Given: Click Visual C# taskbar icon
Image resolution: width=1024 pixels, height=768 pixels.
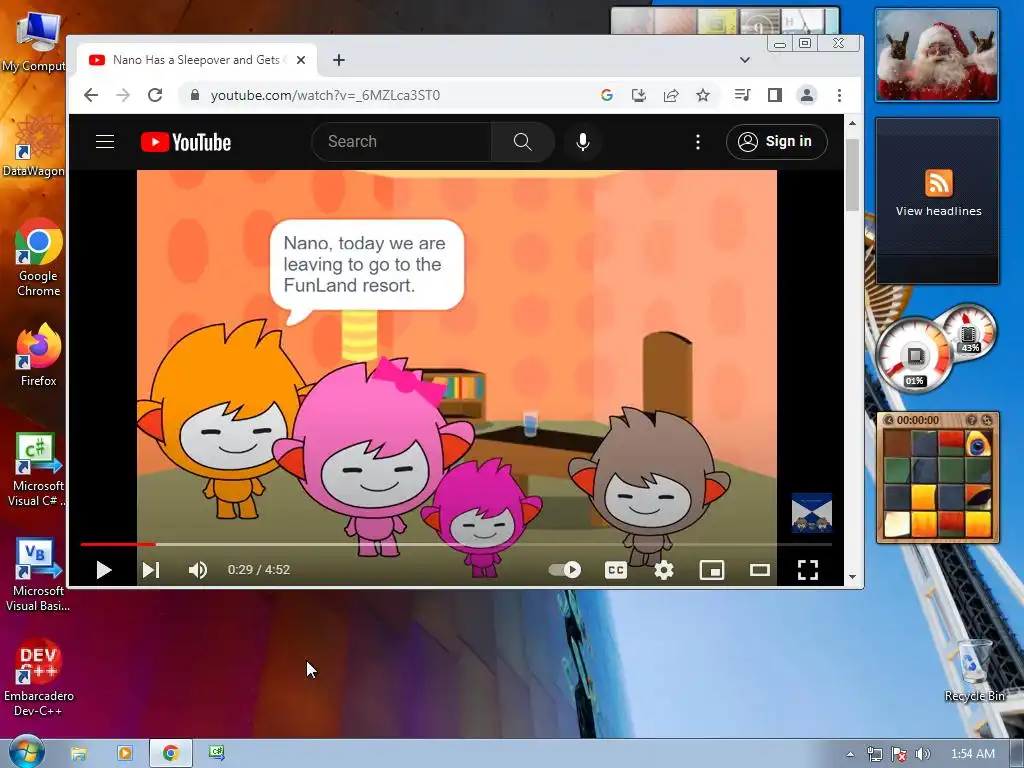Looking at the screenshot, I should 217,754.
